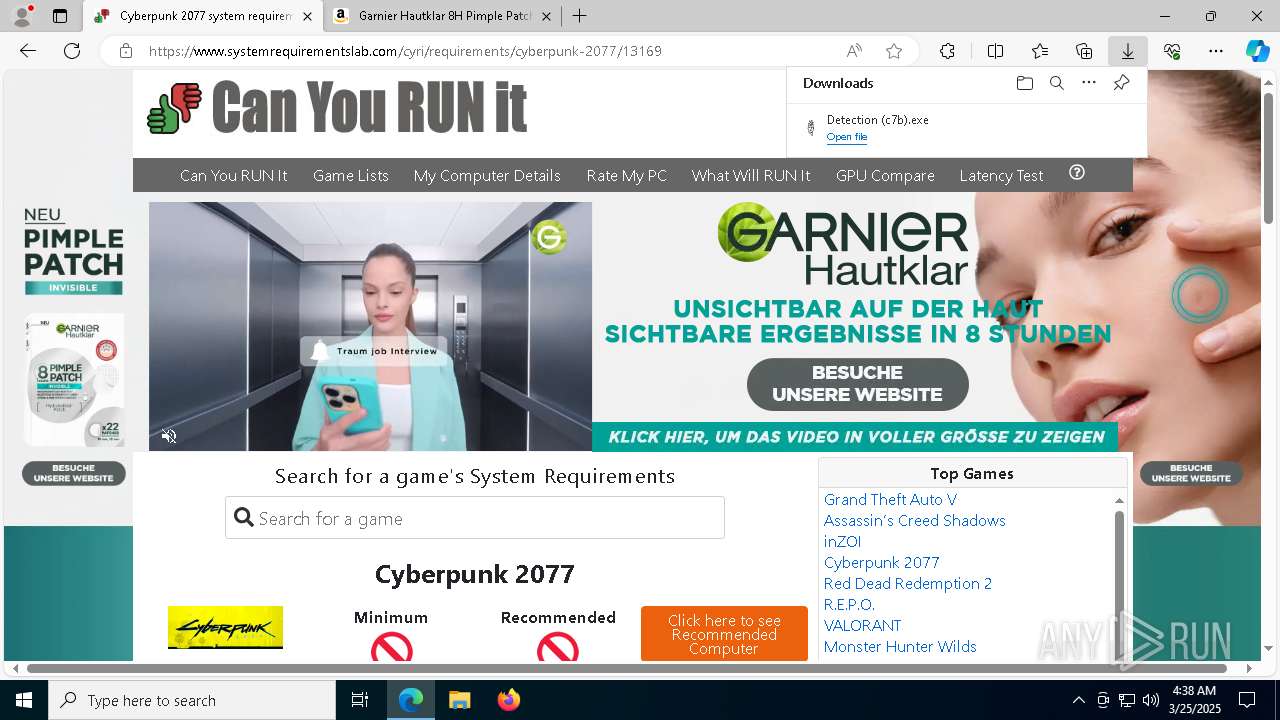Open GPU Compare page
The image size is (1280, 720).
click(885, 175)
